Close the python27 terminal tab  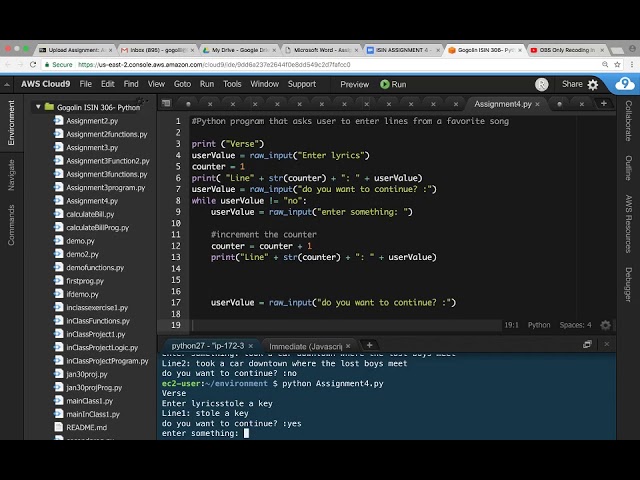(x=251, y=346)
